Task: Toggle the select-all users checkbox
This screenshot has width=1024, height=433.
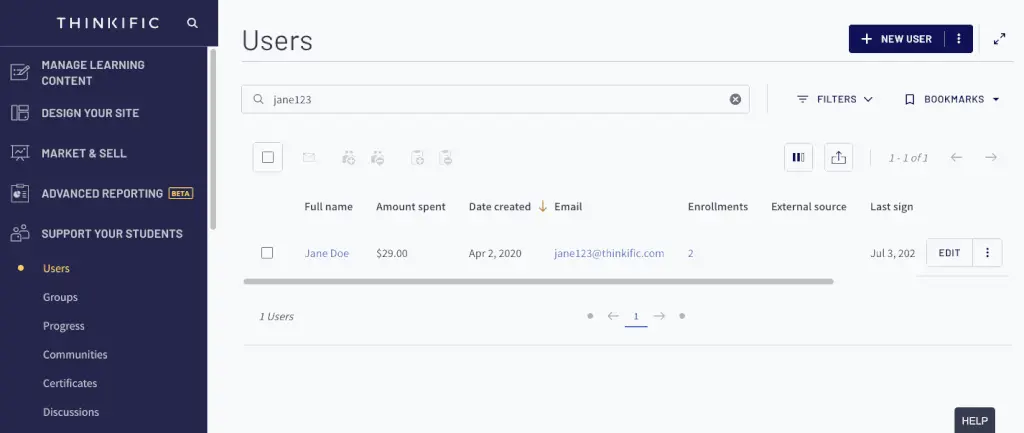Action: click(268, 157)
